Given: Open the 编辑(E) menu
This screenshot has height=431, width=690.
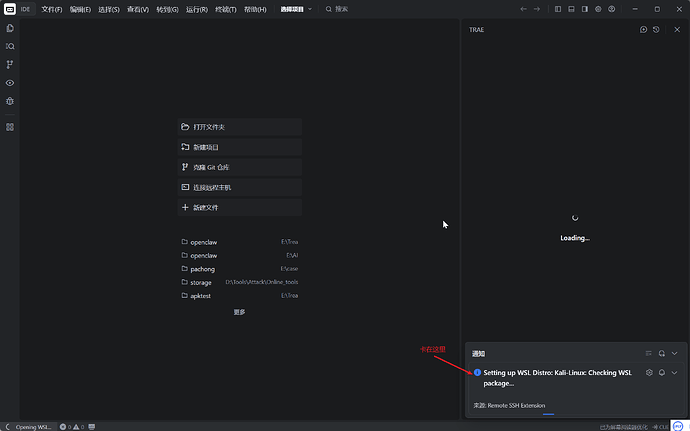Looking at the screenshot, I should (x=80, y=9).
